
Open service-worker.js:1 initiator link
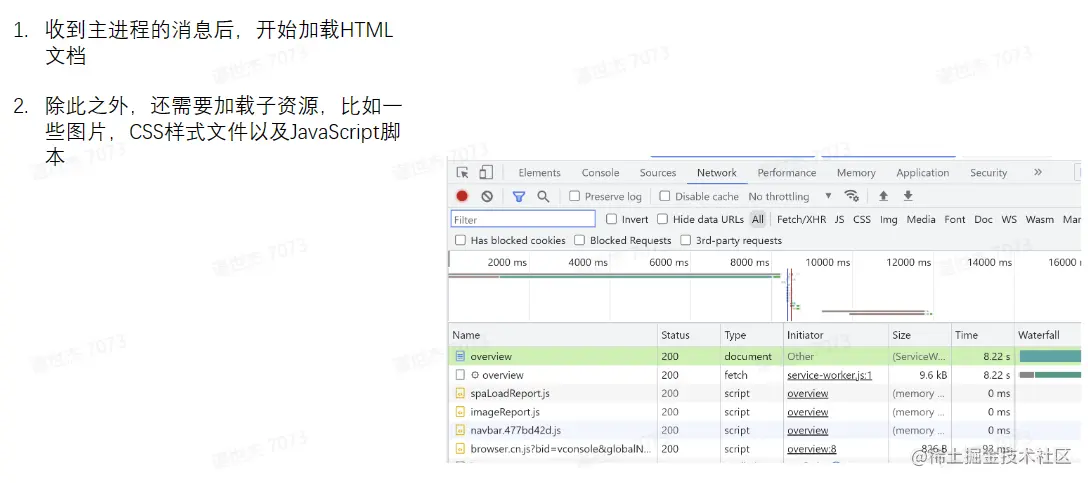pyautogui.click(x=829, y=375)
